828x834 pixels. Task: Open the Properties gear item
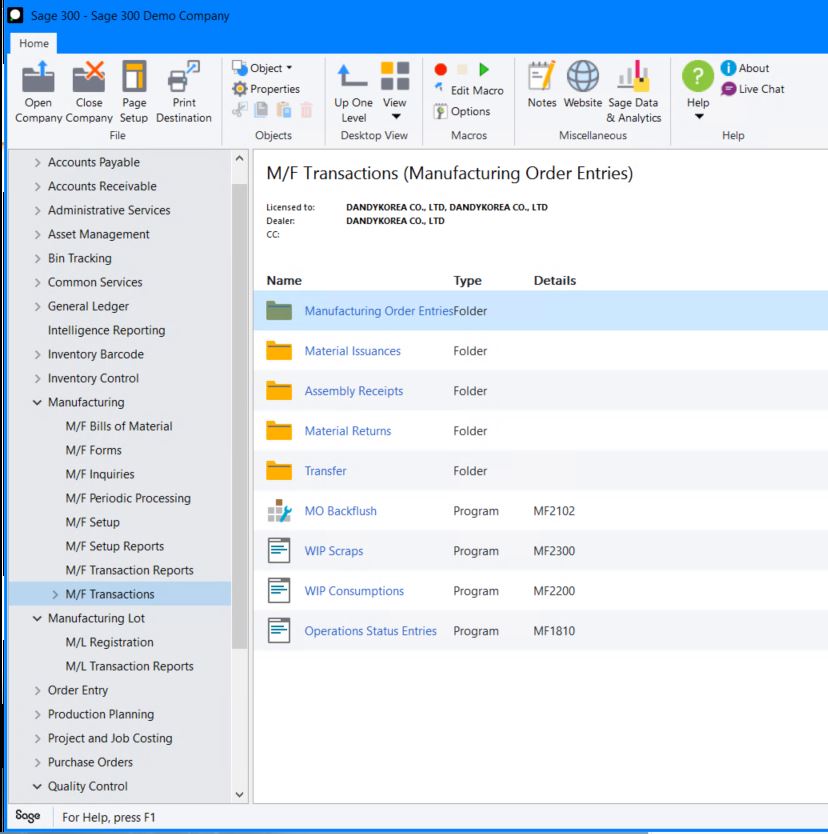[x=266, y=89]
